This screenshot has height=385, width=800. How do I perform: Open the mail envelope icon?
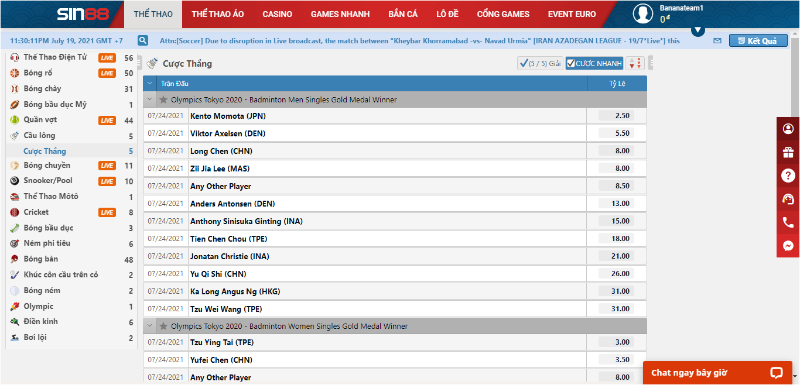coord(717,41)
